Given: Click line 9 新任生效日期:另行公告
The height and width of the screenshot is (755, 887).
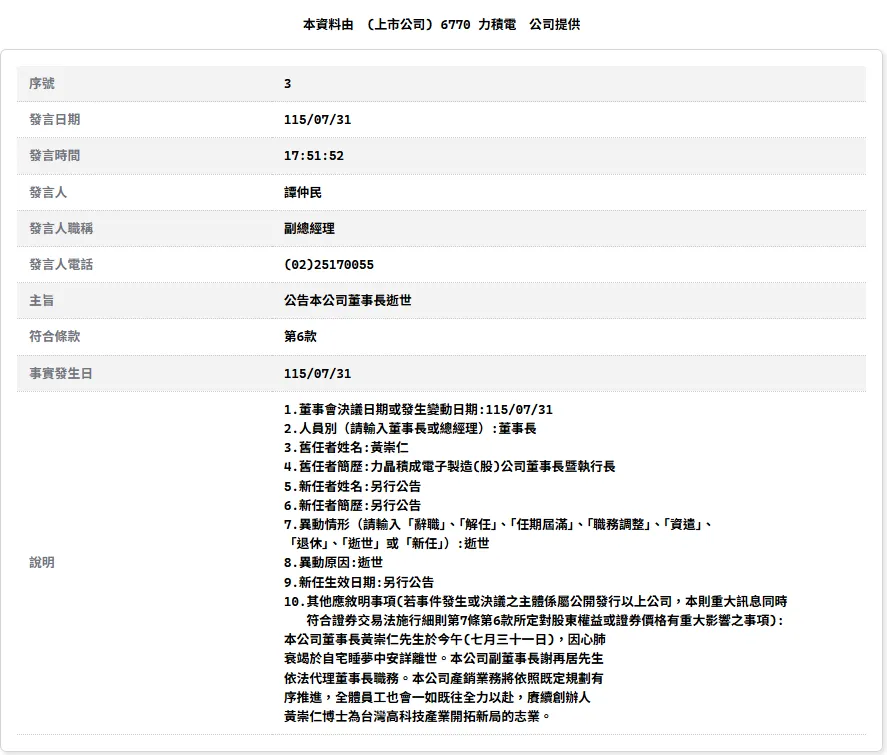Looking at the screenshot, I should [359, 582].
